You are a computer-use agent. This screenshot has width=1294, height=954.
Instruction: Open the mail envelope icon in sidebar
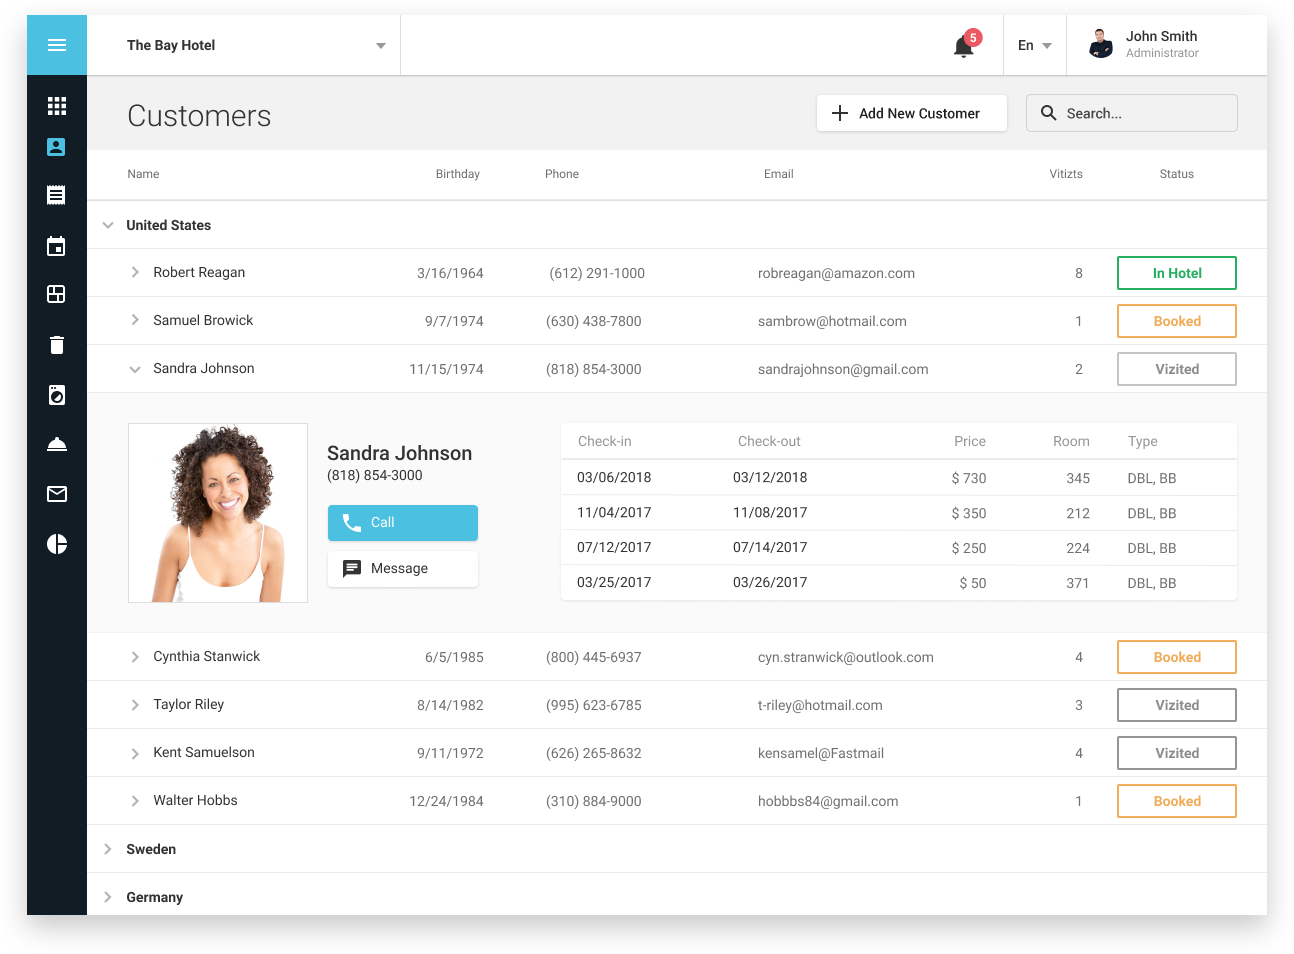pos(57,494)
